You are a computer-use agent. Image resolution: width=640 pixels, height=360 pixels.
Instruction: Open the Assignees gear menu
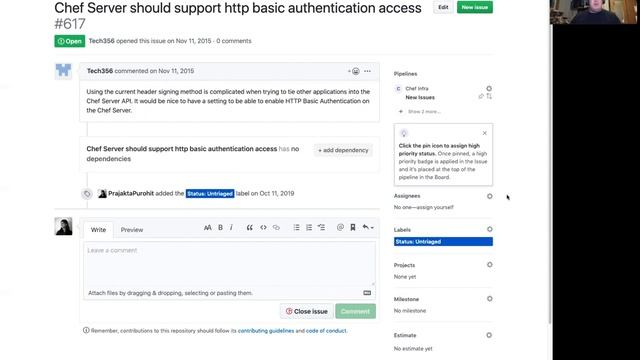[489, 196]
